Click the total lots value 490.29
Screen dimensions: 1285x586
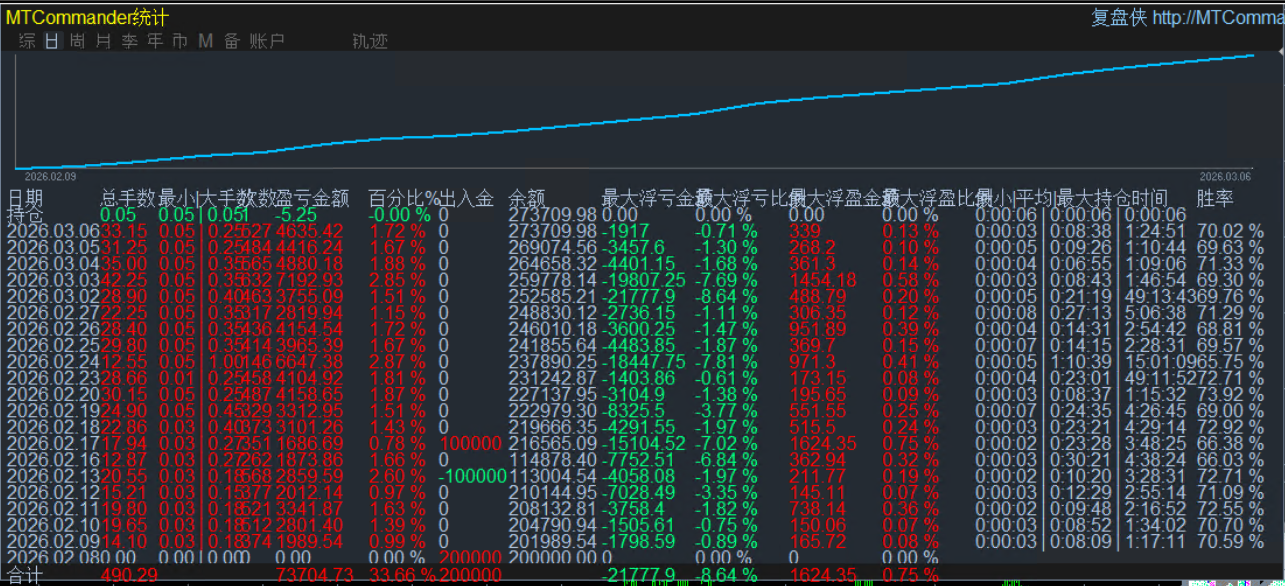pyautogui.click(x=130, y=575)
